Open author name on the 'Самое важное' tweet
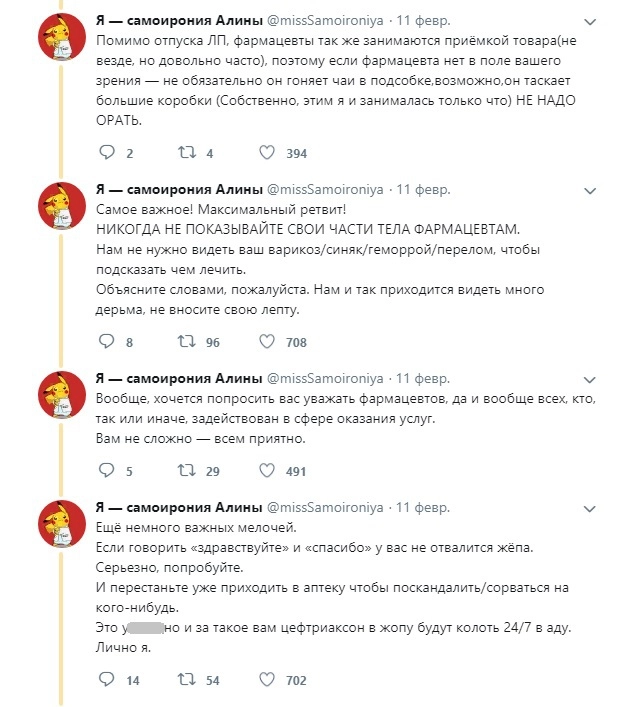Image resolution: width=637 pixels, height=707 pixels. (176, 189)
